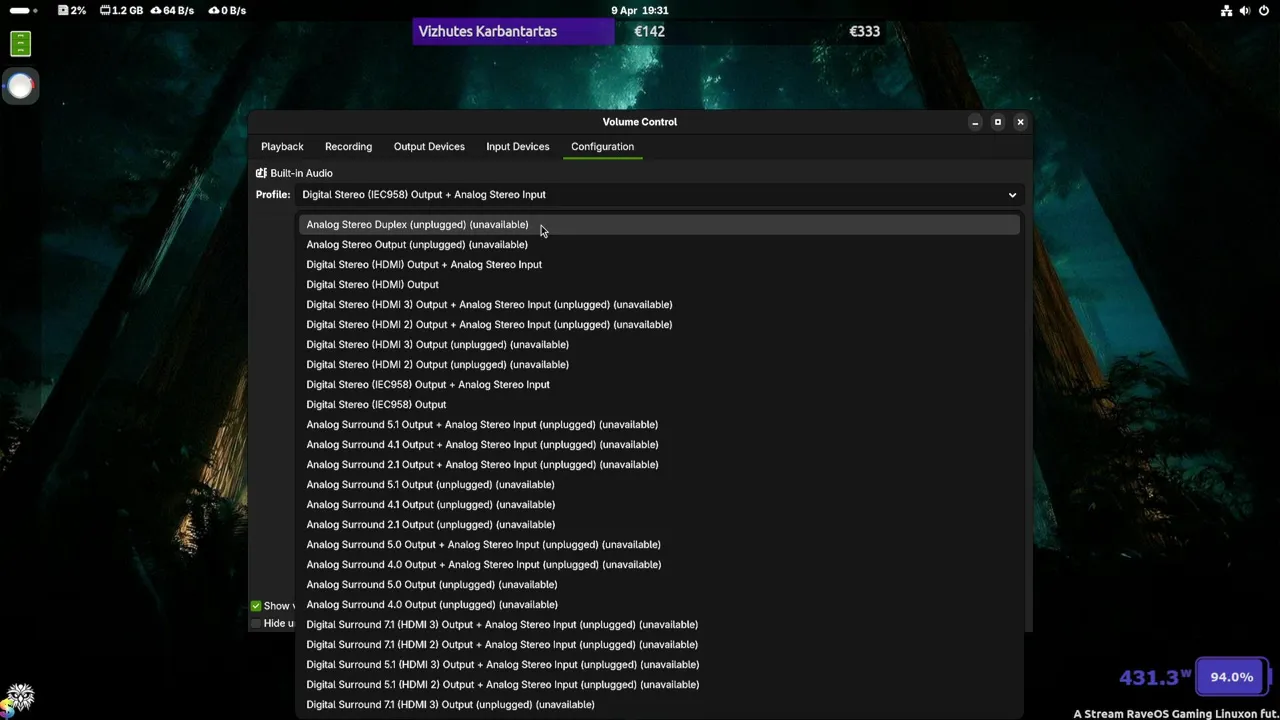
Task: Click the download speed indicator 64 B/s
Action: click(x=171, y=10)
